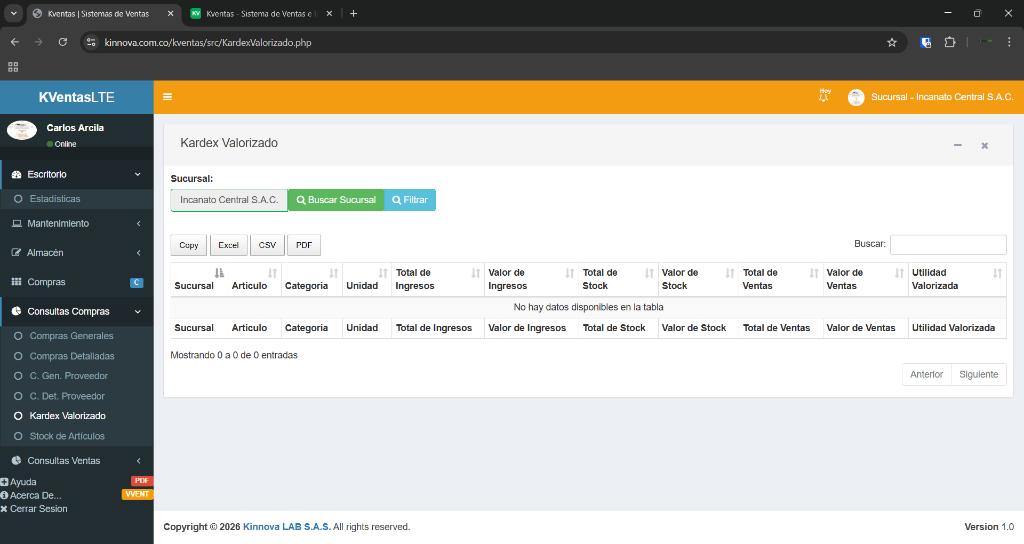
Task: Click the Consultas Ventas pie chart icon
Action: point(16,460)
